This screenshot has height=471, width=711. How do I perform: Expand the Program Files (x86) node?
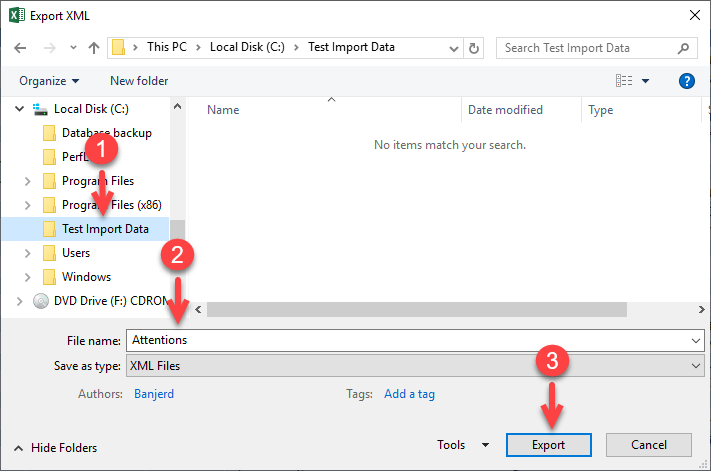tap(28, 205)
